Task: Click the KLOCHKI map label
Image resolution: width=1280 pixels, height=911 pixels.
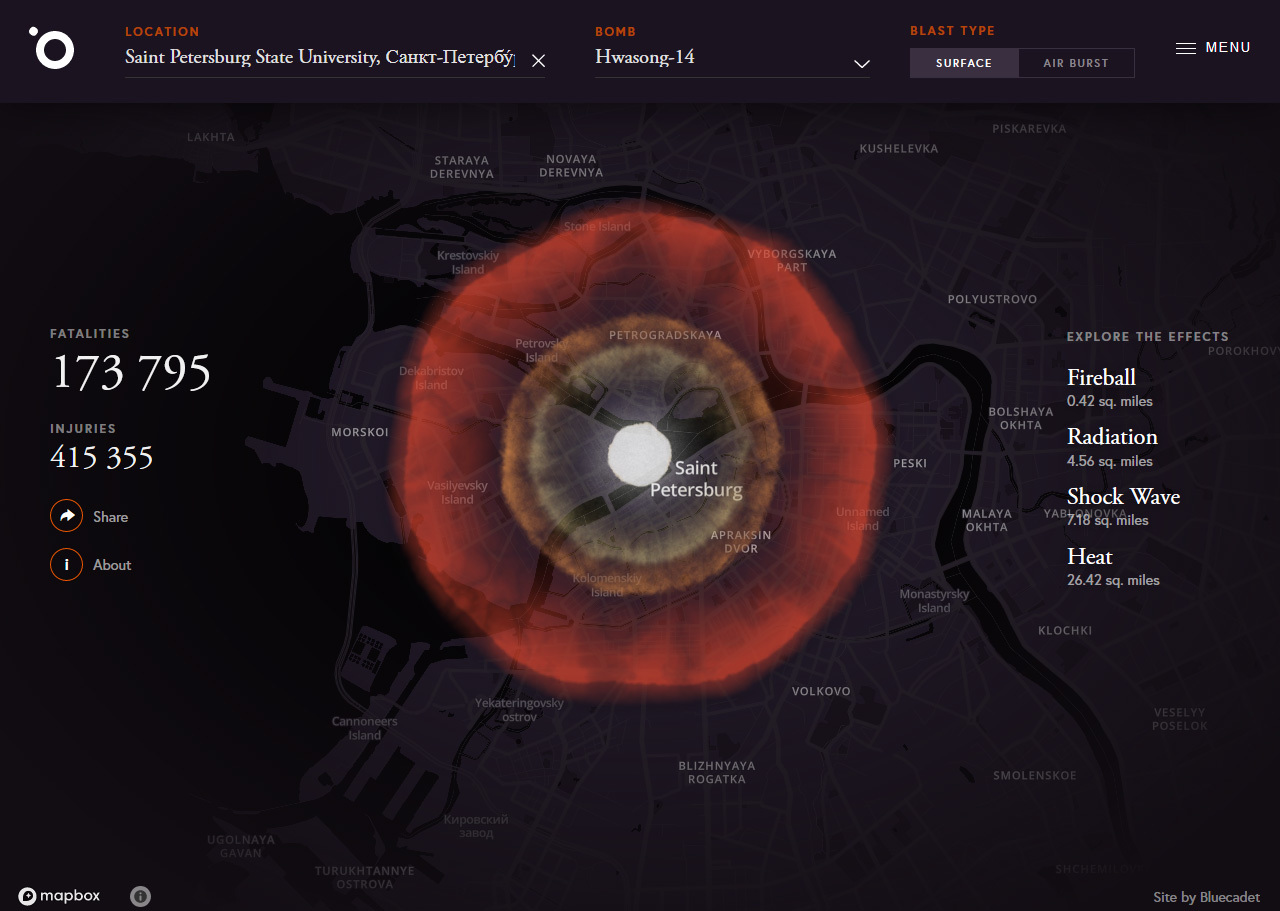Action: pyautogui.click(x=1065, y=630)
